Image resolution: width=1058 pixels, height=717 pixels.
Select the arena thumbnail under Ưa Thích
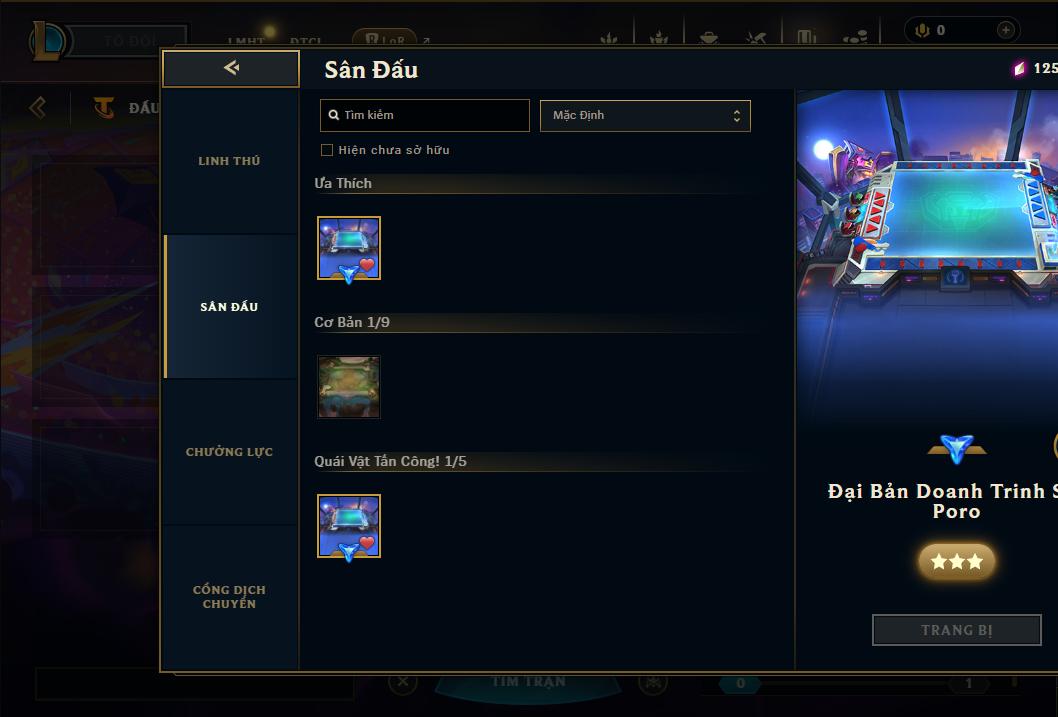(x=349, y=248)
